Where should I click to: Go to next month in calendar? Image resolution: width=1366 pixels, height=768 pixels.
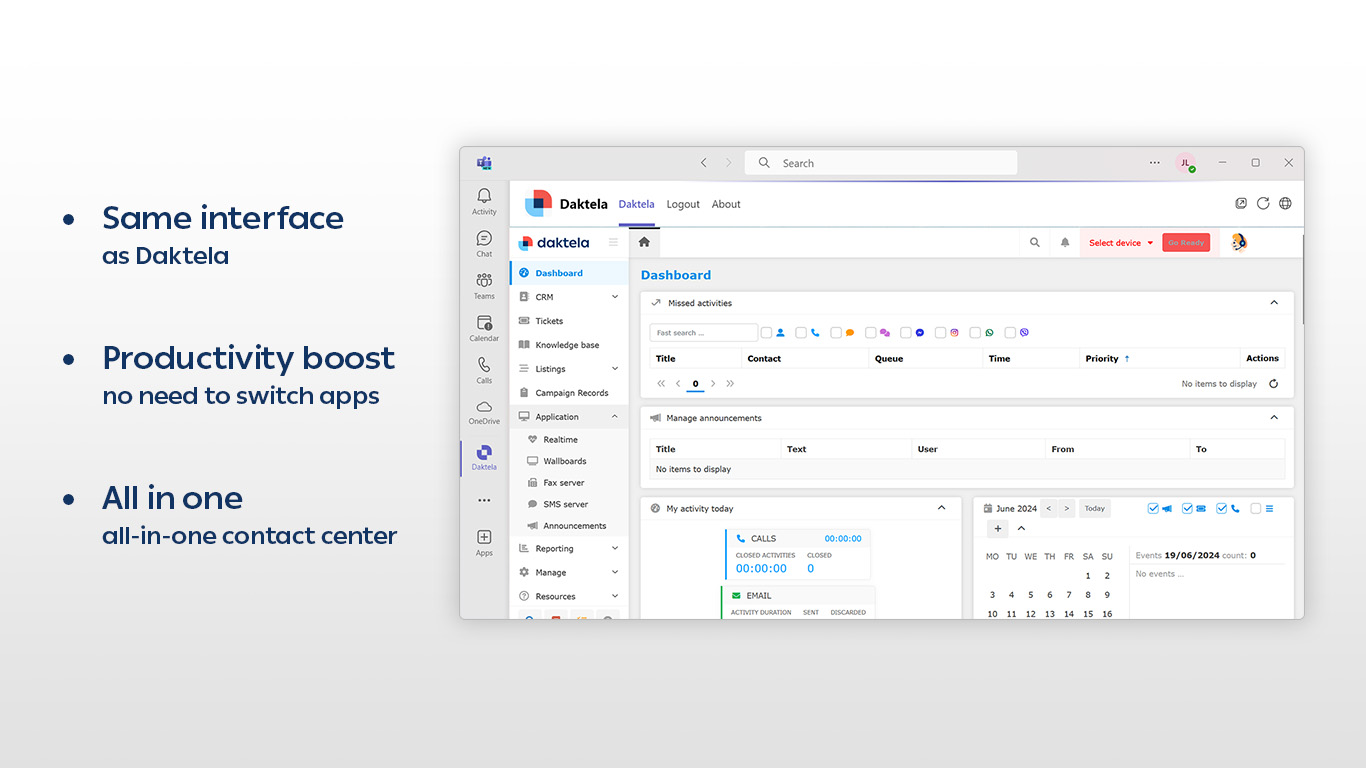coord(1067,508)
